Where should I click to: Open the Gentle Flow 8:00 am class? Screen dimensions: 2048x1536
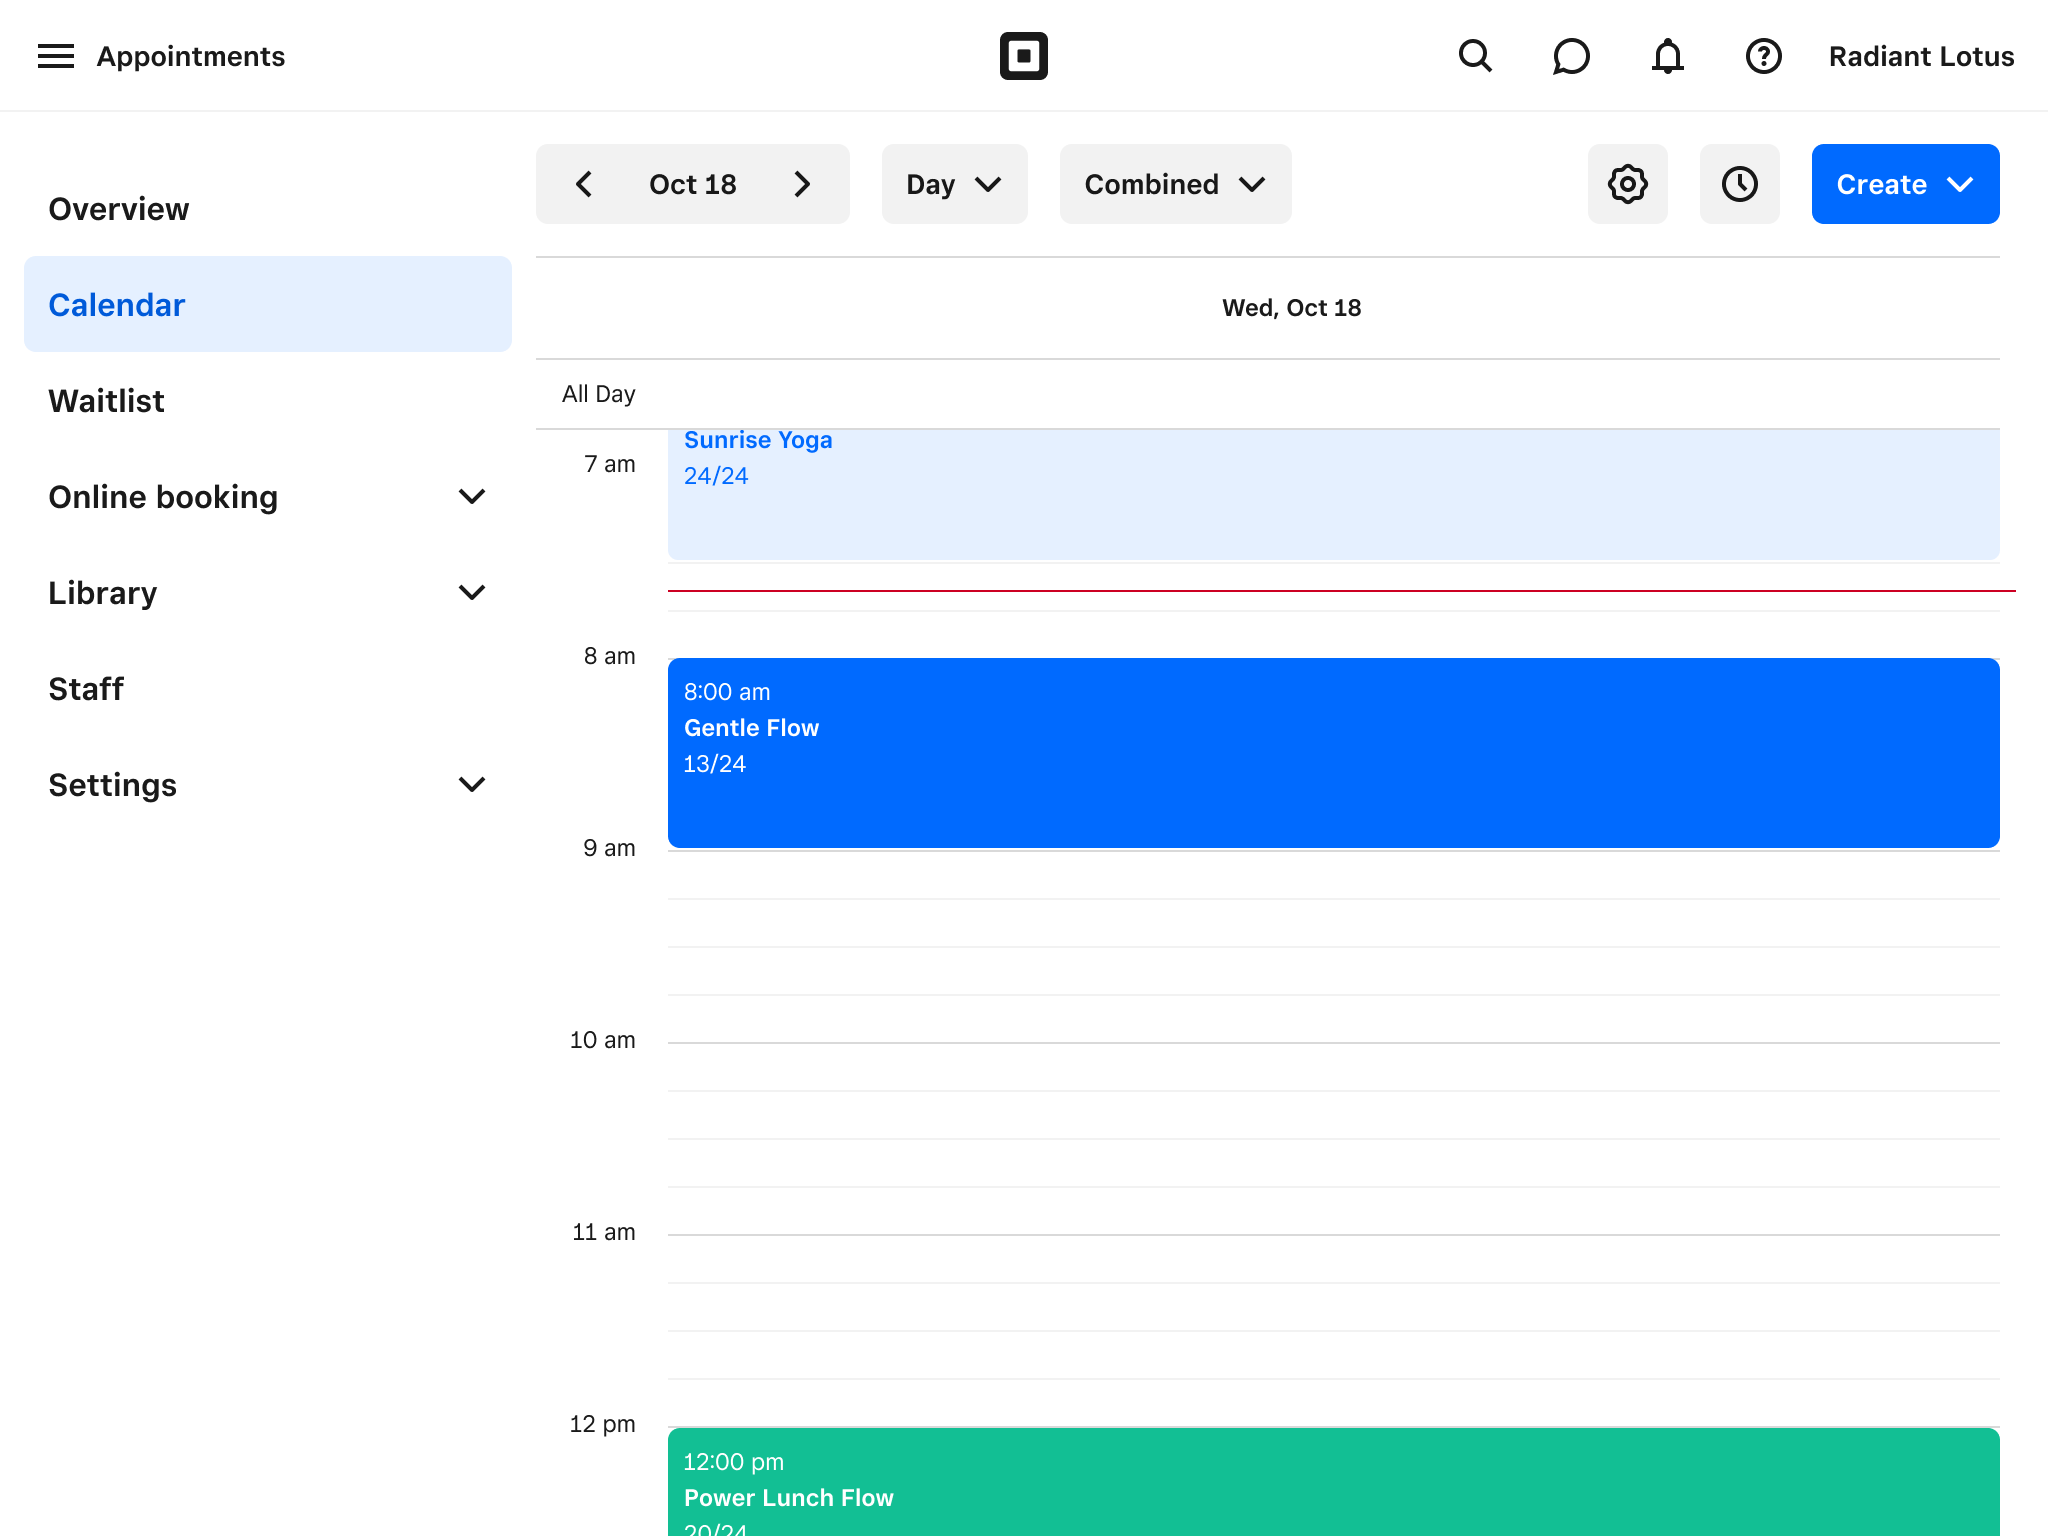coord(1333,752)
